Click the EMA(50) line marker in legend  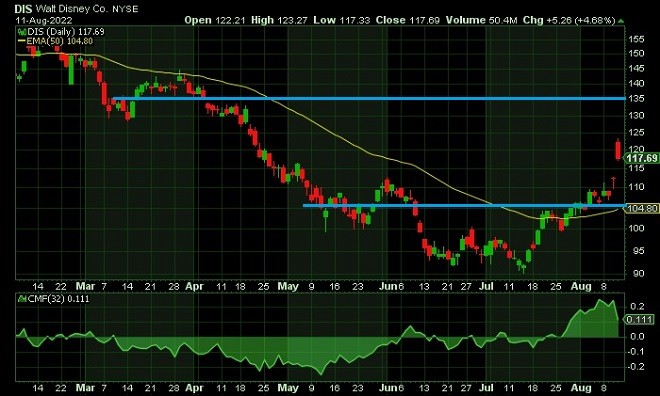(22, 41)
